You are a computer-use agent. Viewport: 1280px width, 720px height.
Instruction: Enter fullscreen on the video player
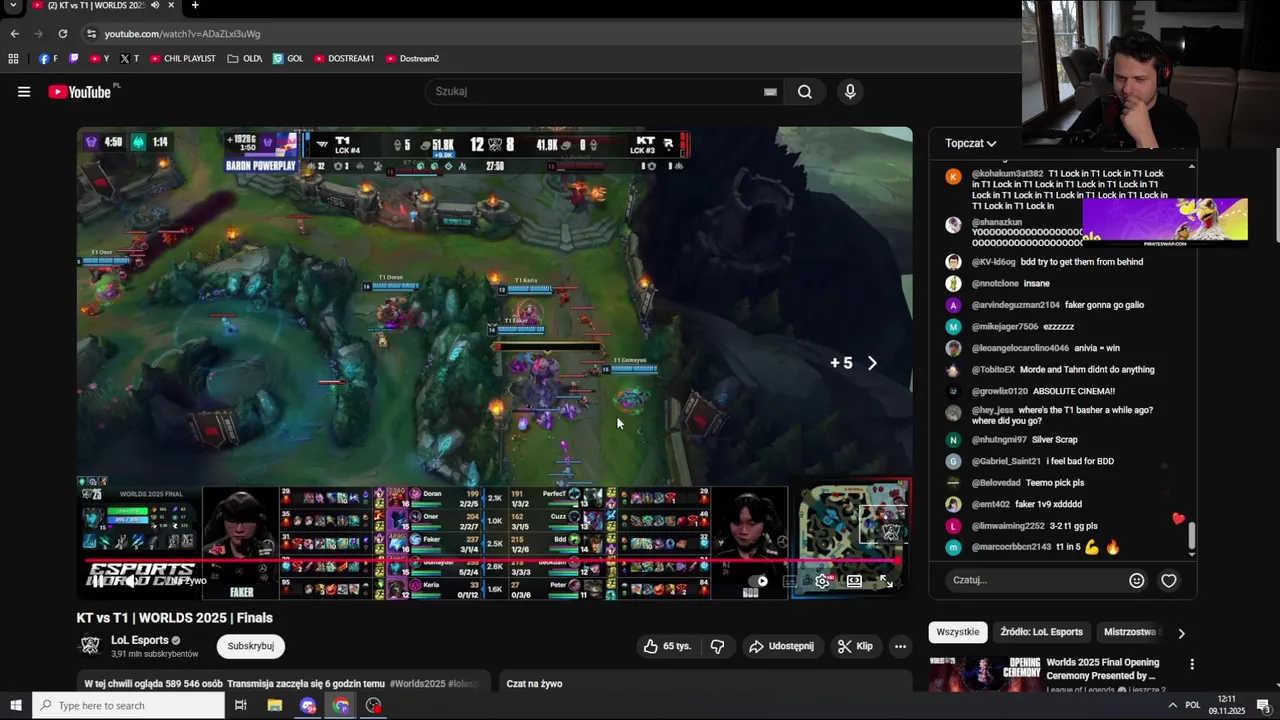(x=886, y=581)
